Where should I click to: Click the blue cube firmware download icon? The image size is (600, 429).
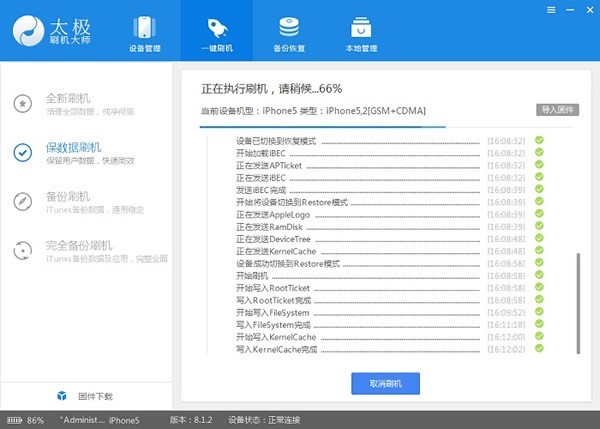62,396
